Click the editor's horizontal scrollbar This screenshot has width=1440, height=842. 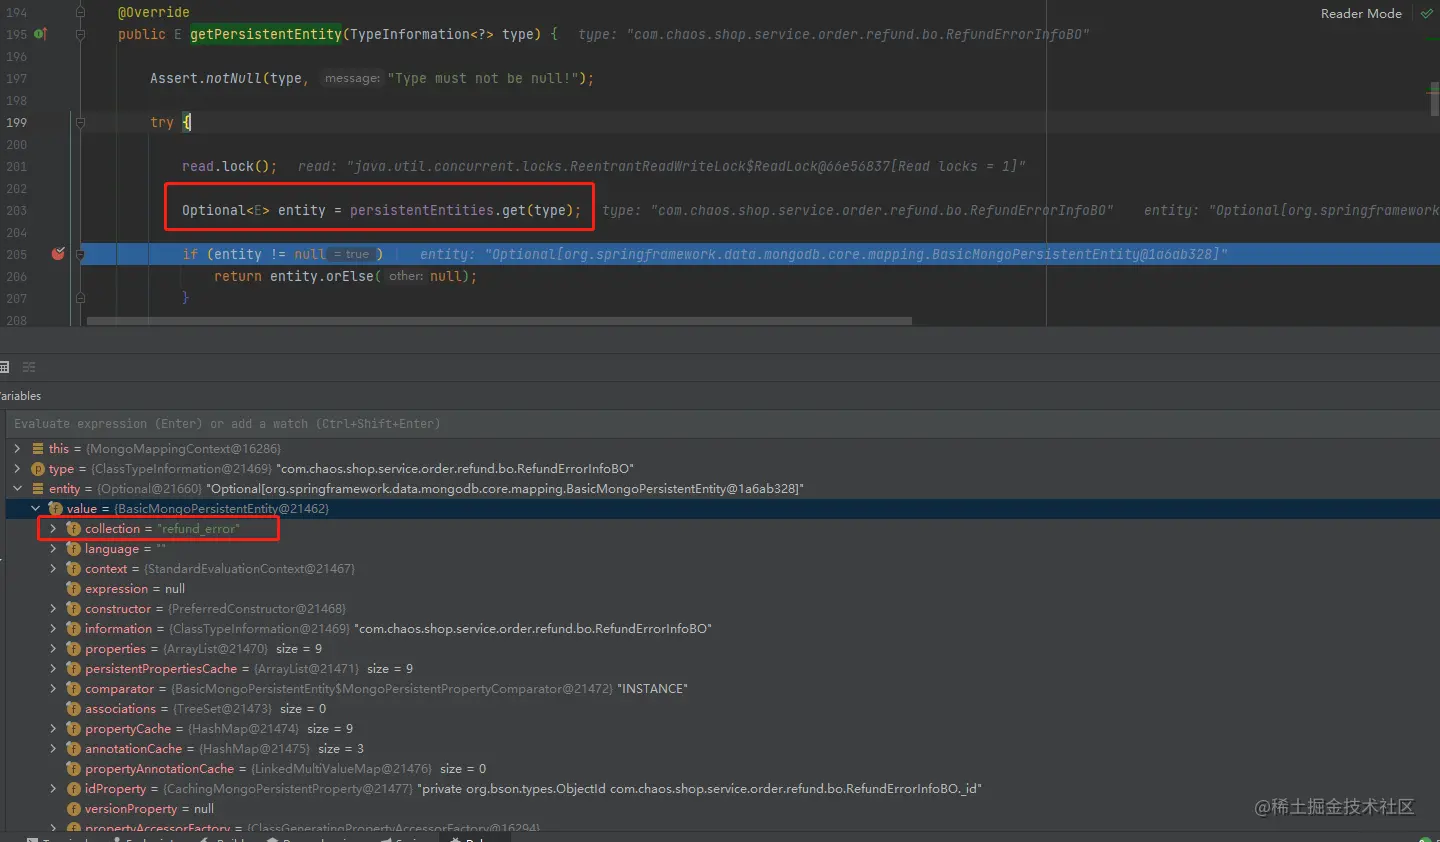click(x=499, y=321)
